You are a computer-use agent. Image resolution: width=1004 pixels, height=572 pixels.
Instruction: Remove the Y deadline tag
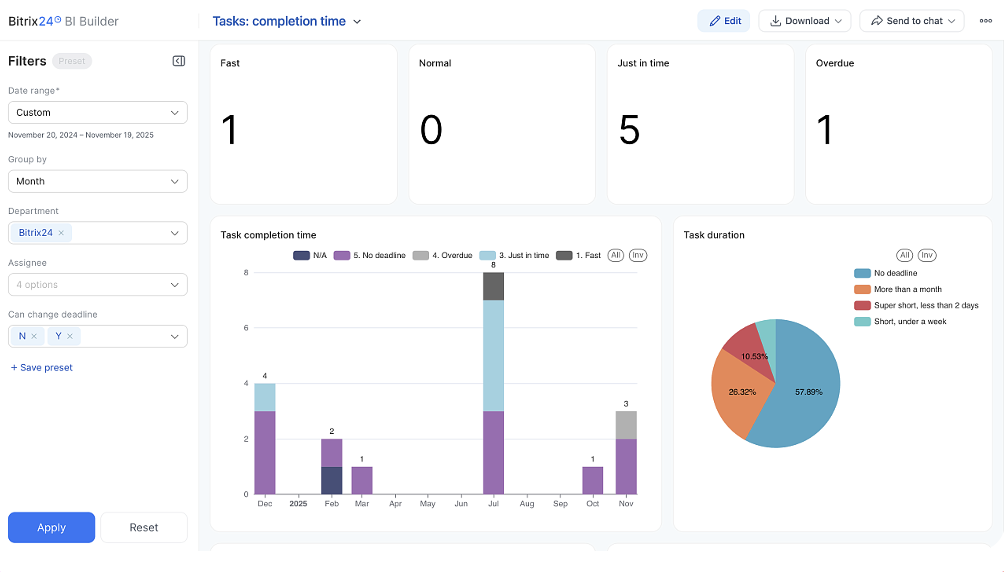(x=70, y=336)
